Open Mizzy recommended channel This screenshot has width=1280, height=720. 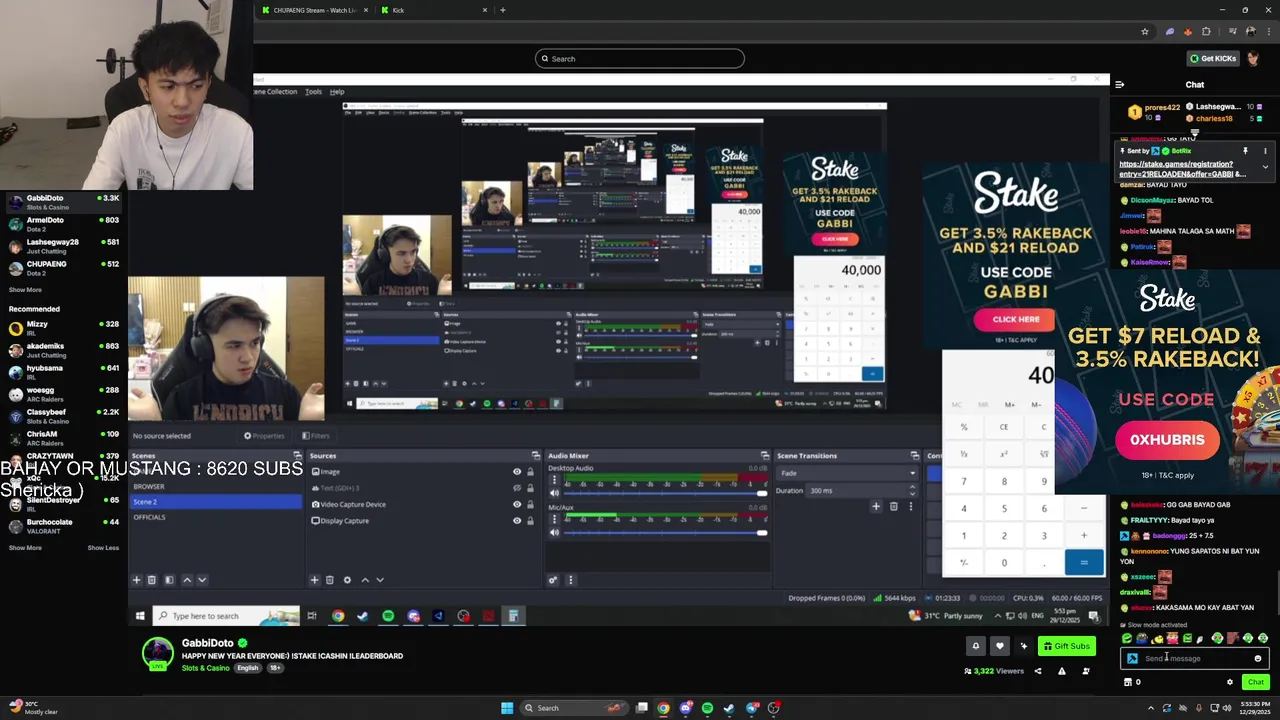pyautogui.click(x=63, y=328)
